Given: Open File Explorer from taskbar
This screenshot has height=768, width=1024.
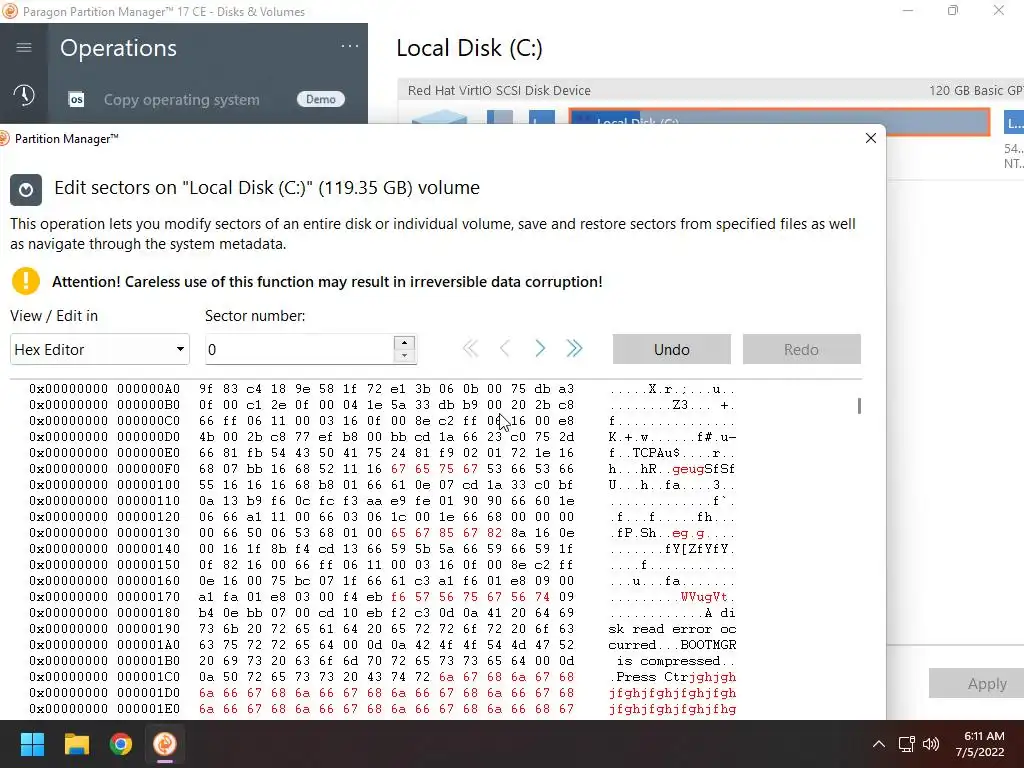Looking at the screenshot, I should 76,744.
